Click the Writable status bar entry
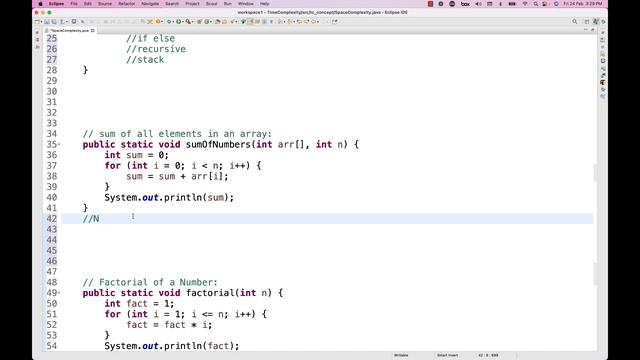 (x=401, y=355)
